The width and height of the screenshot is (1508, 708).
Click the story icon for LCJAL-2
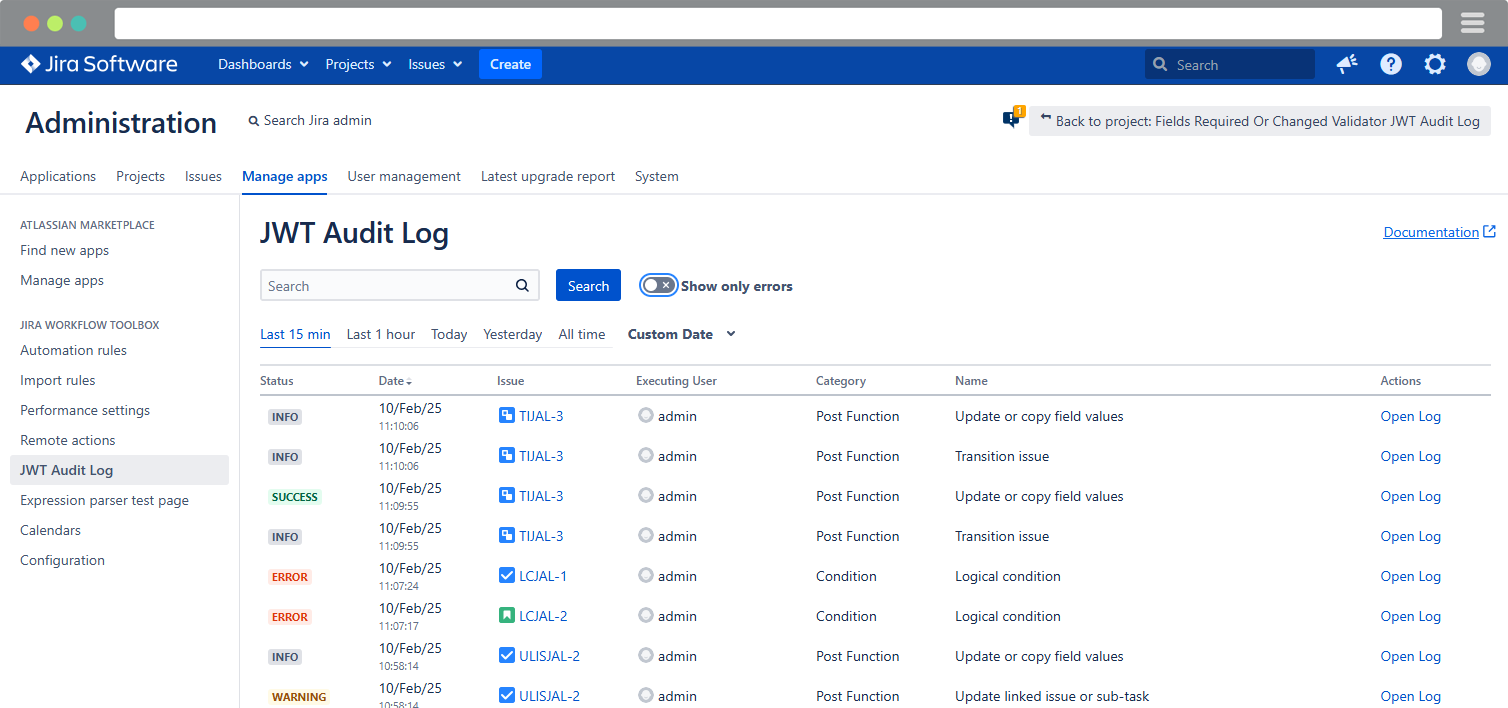[x=506, y=615]
